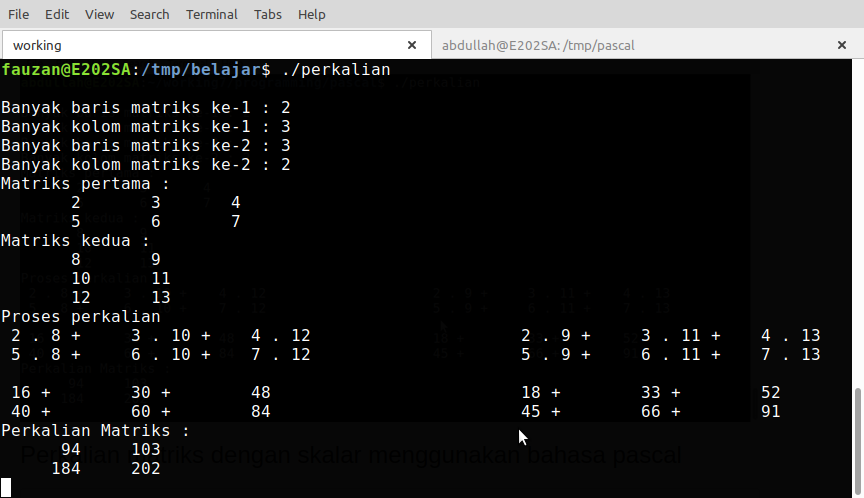Click the "Perkalian Matriks :" result heading
Viewport: 864px width, 498px height.
point(95,430)
